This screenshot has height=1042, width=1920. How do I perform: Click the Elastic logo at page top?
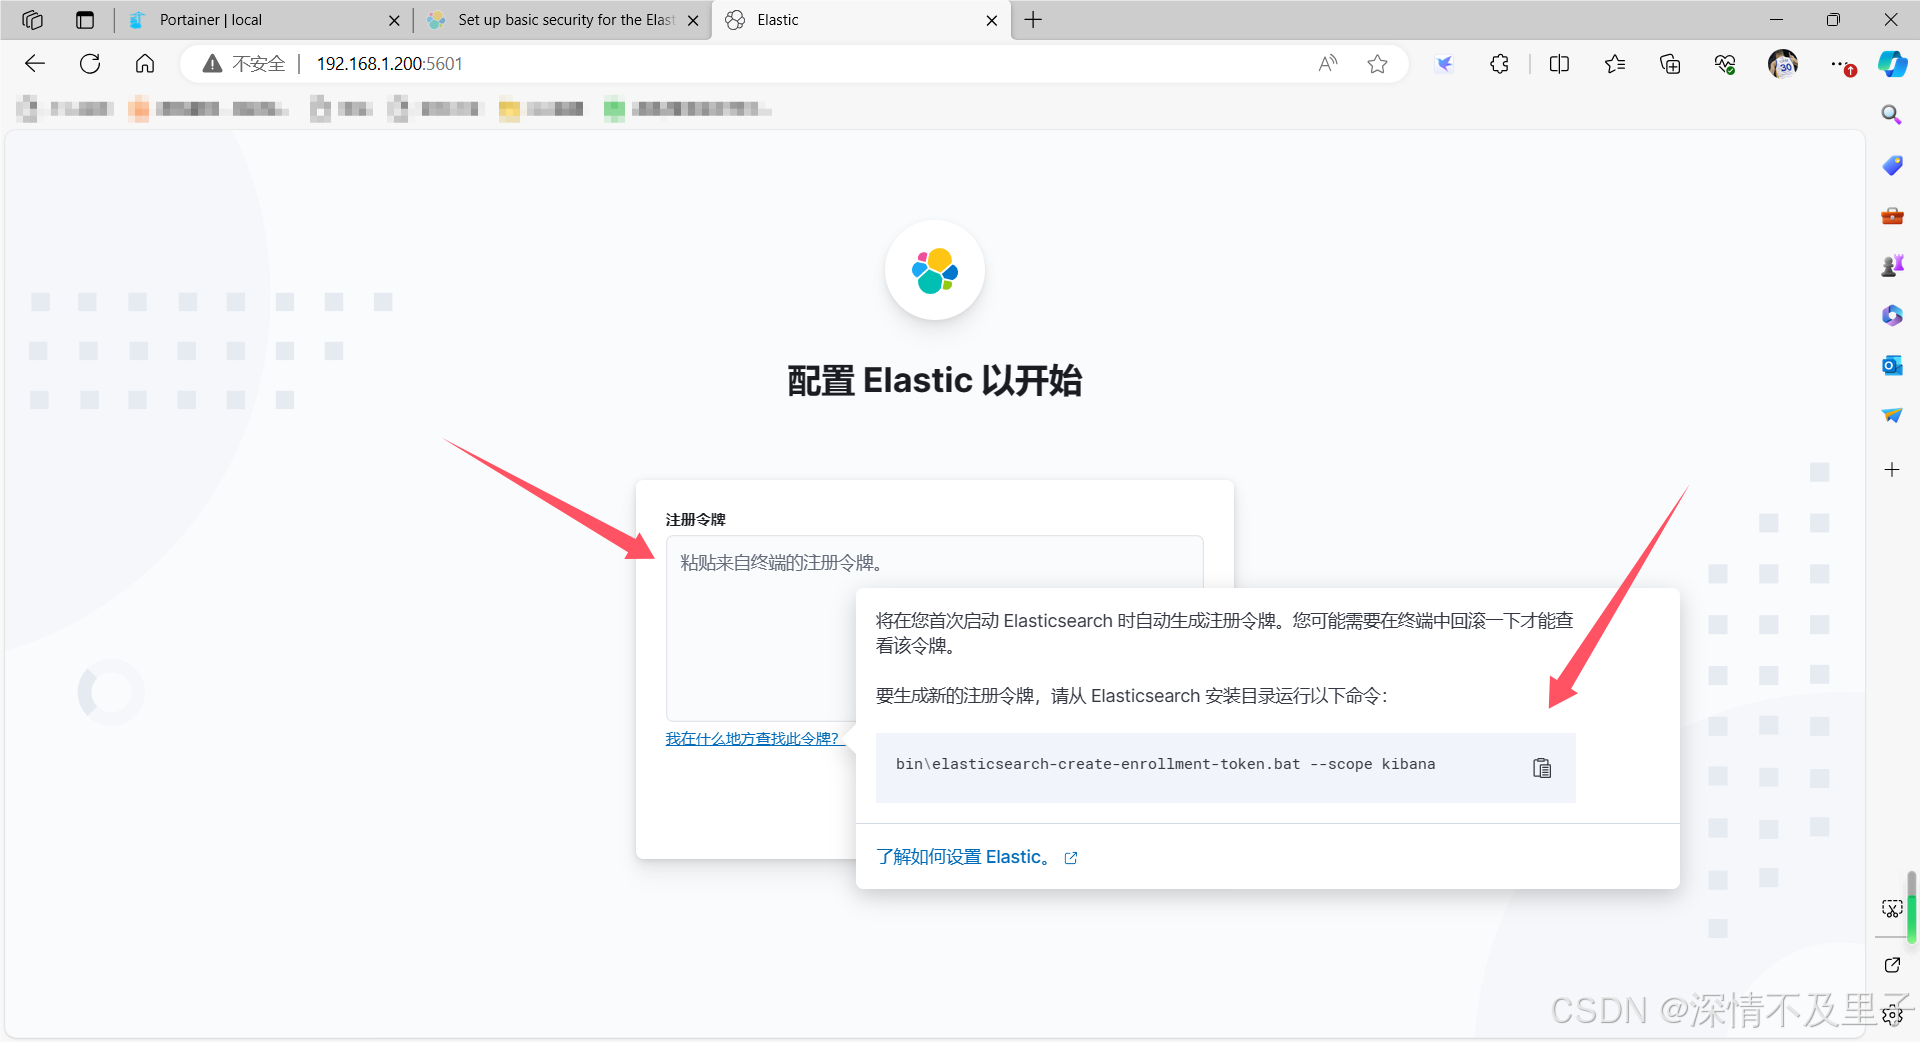click(935, 270)
